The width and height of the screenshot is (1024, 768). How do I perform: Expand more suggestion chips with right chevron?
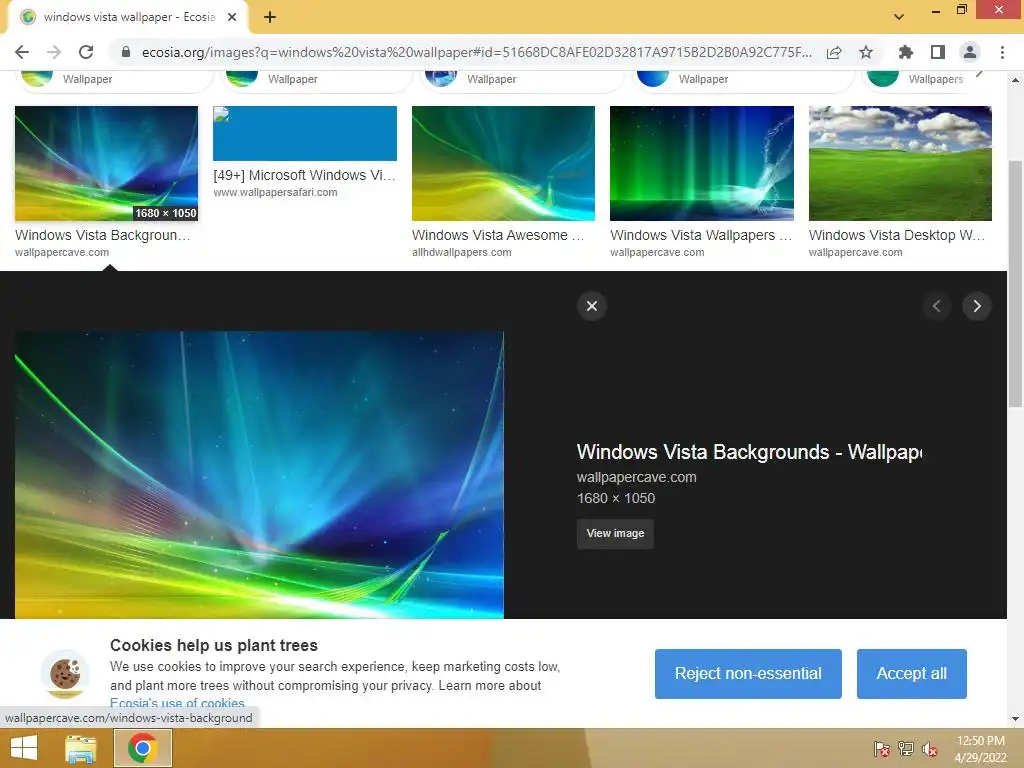point(979,74)
